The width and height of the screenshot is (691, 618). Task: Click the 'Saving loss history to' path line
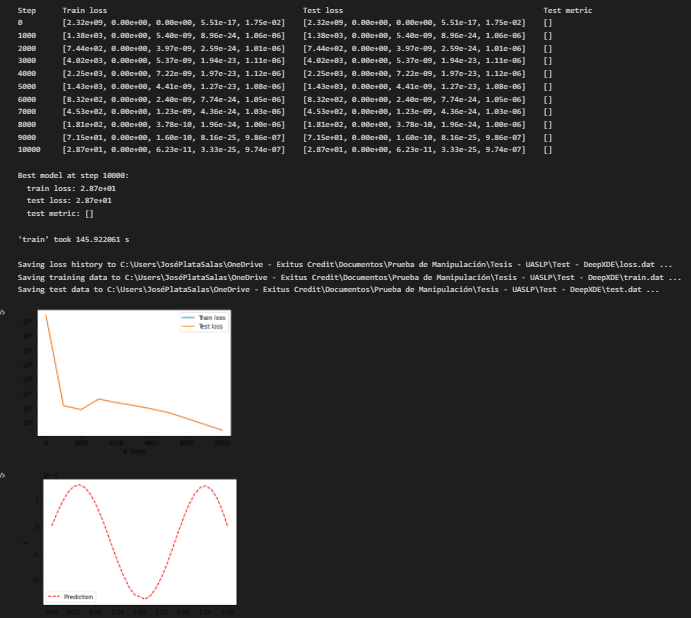345,264
